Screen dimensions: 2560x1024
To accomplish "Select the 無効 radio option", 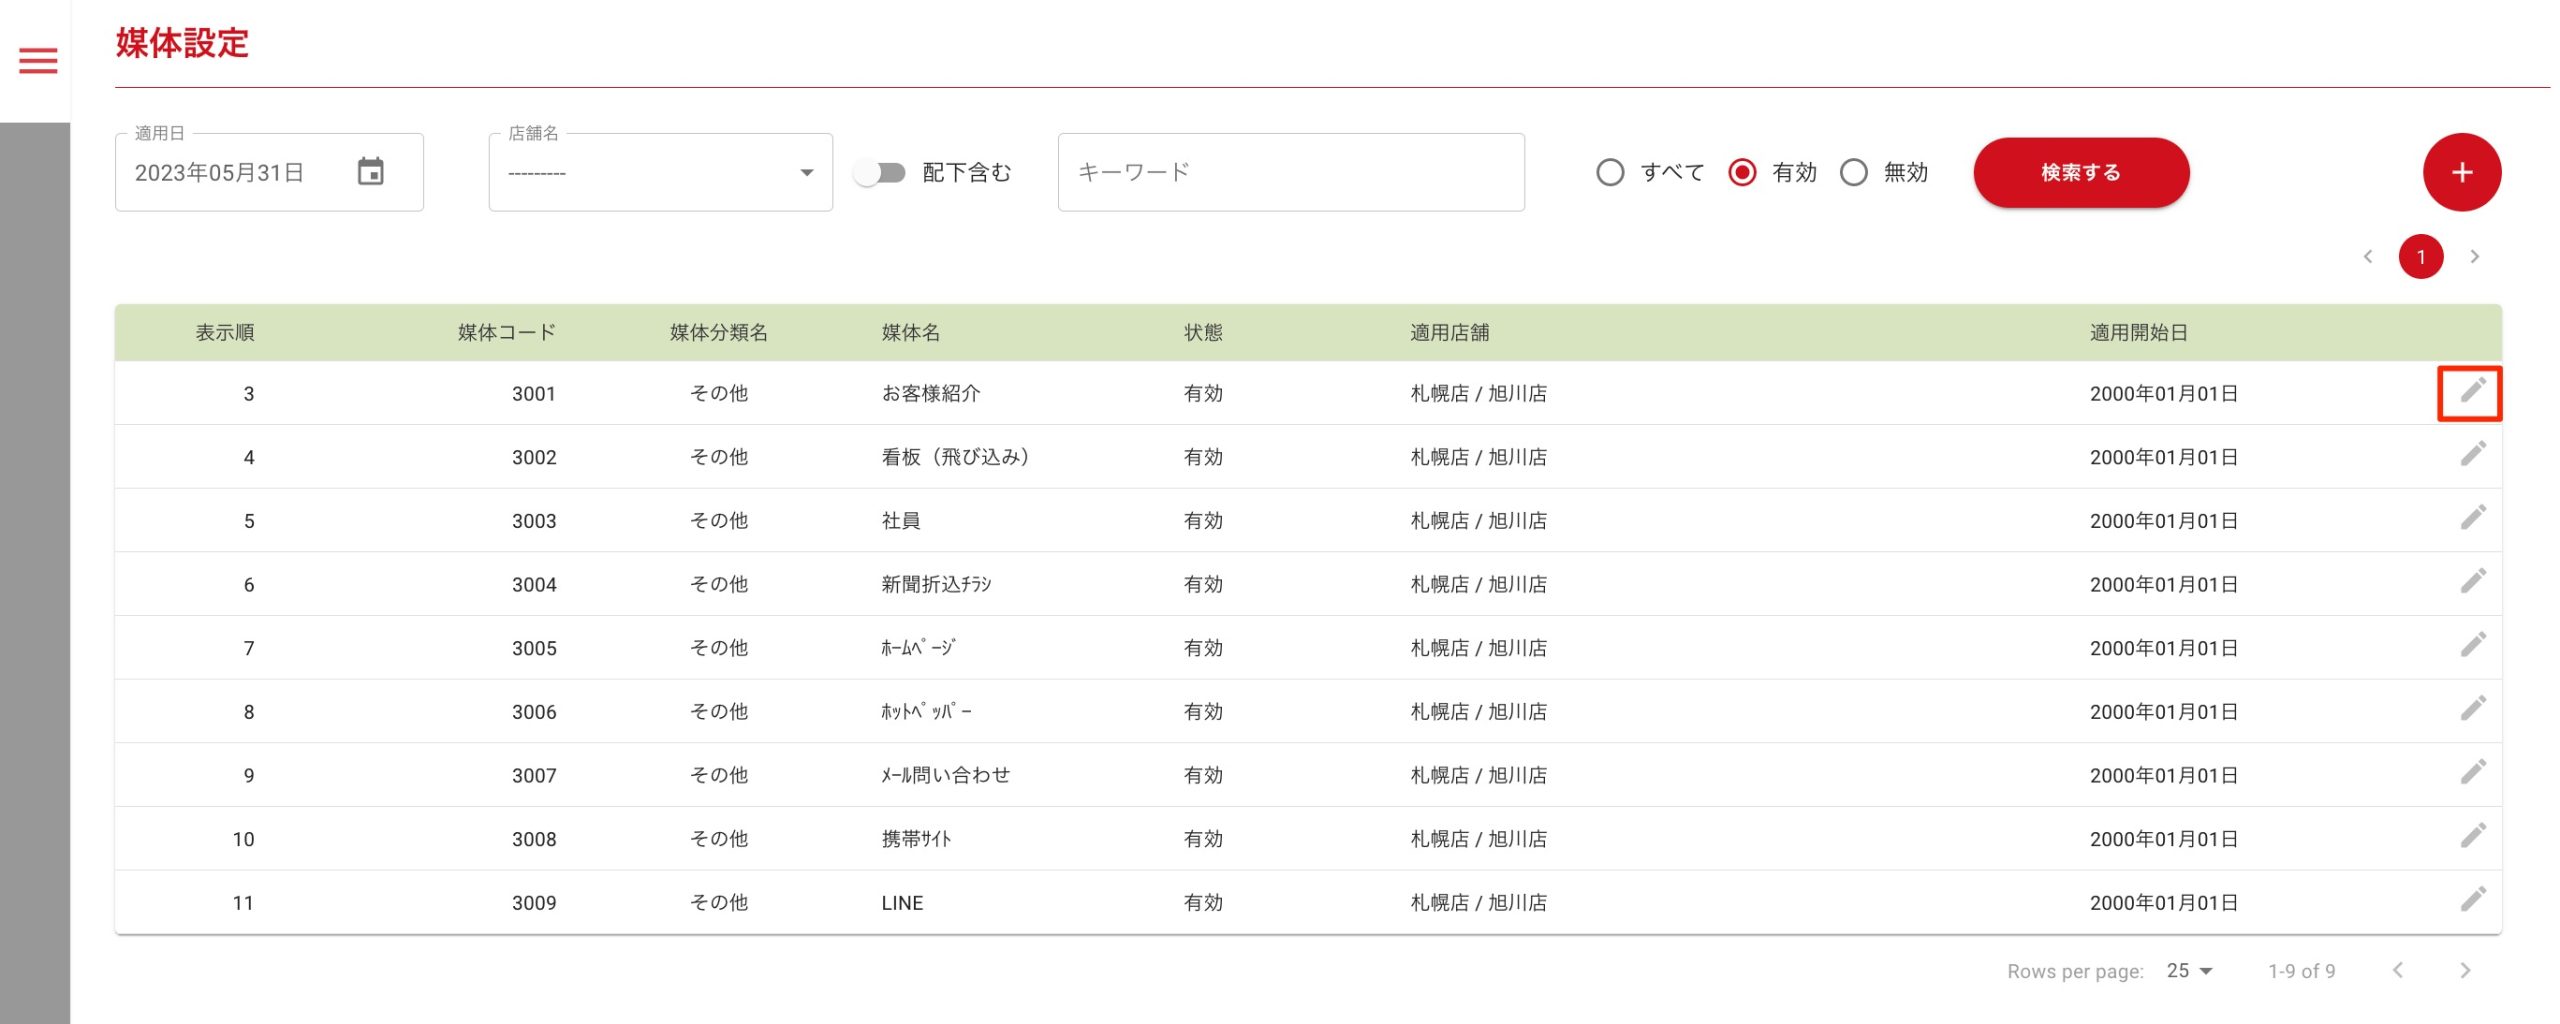I will click(x=1853, y=173).
